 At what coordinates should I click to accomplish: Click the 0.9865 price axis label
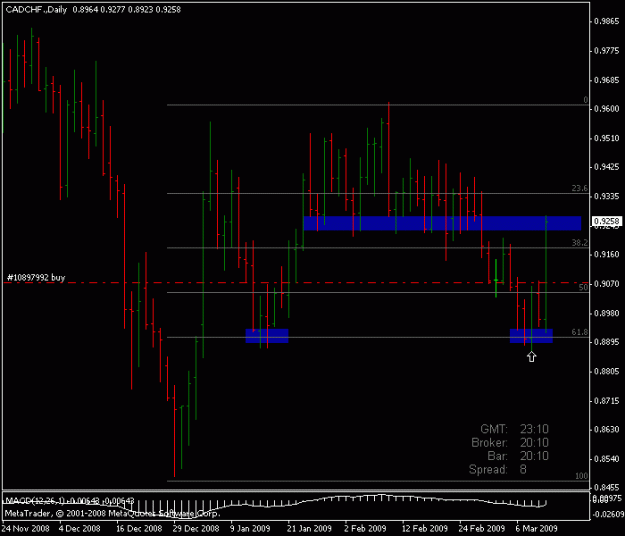[607, 21]
